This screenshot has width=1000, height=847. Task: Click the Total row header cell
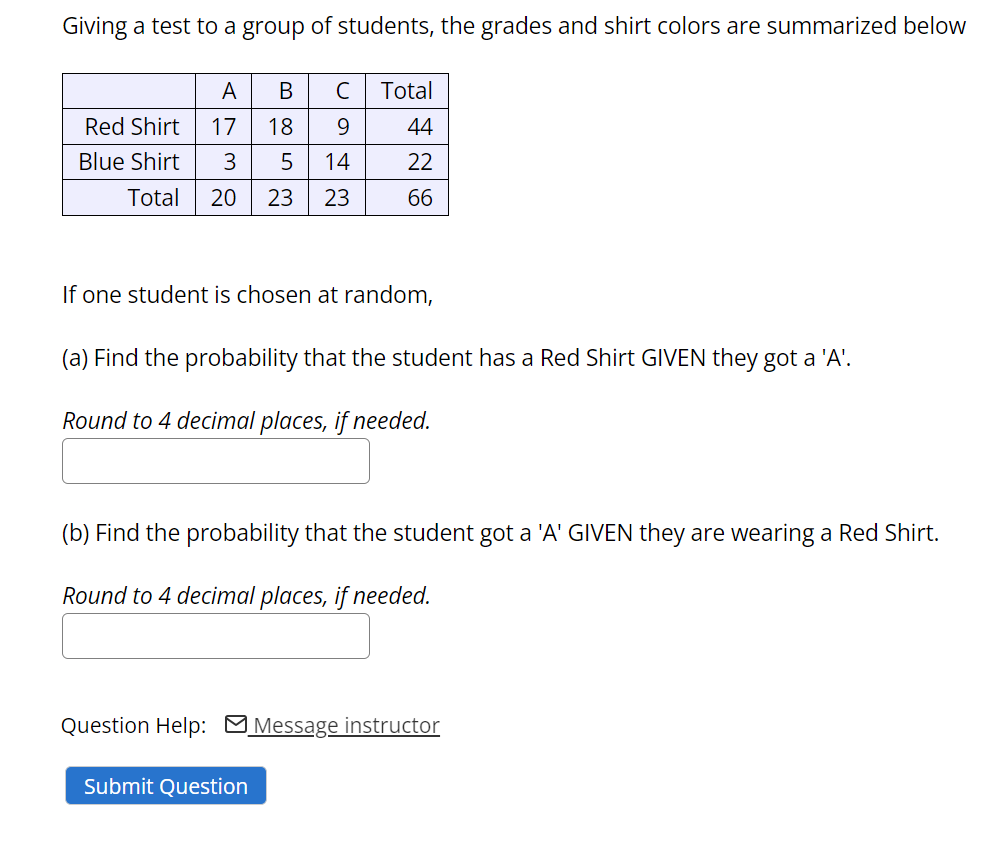(x=129, y=198)
